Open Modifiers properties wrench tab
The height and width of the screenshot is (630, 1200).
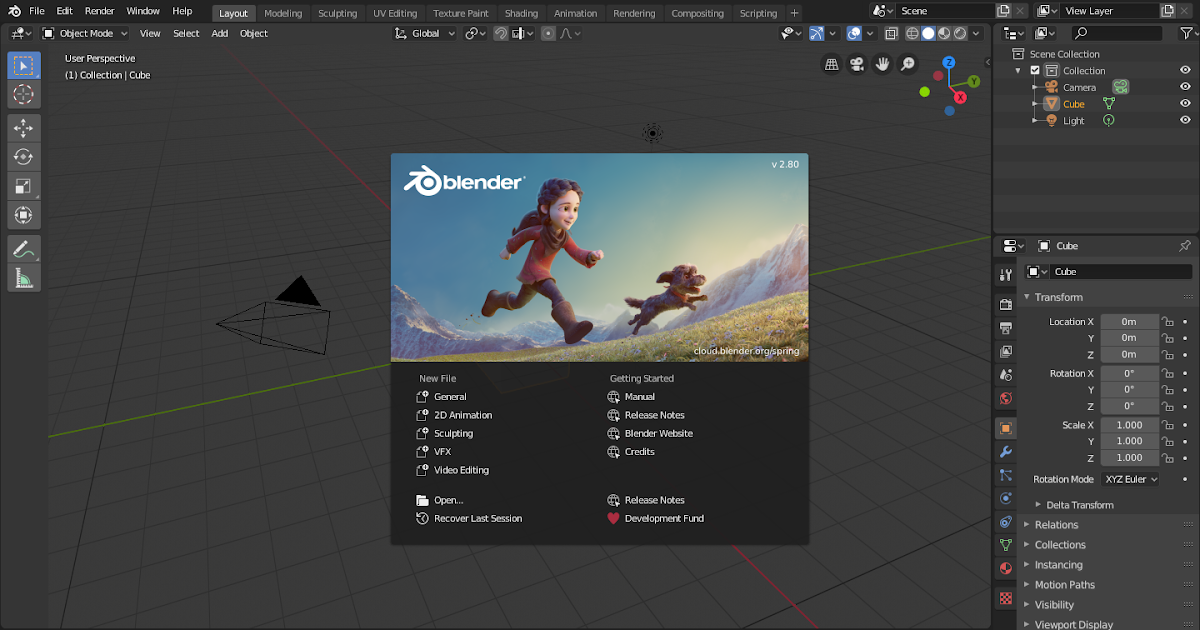point(1006,452)
